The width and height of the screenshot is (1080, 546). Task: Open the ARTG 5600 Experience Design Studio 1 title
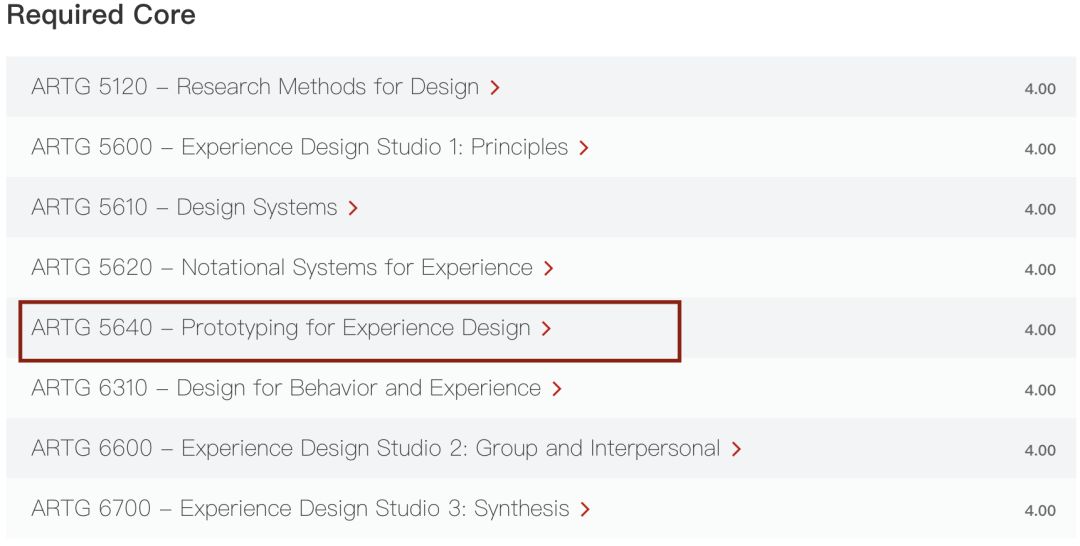pyautogui.click(x=299, y=147)
